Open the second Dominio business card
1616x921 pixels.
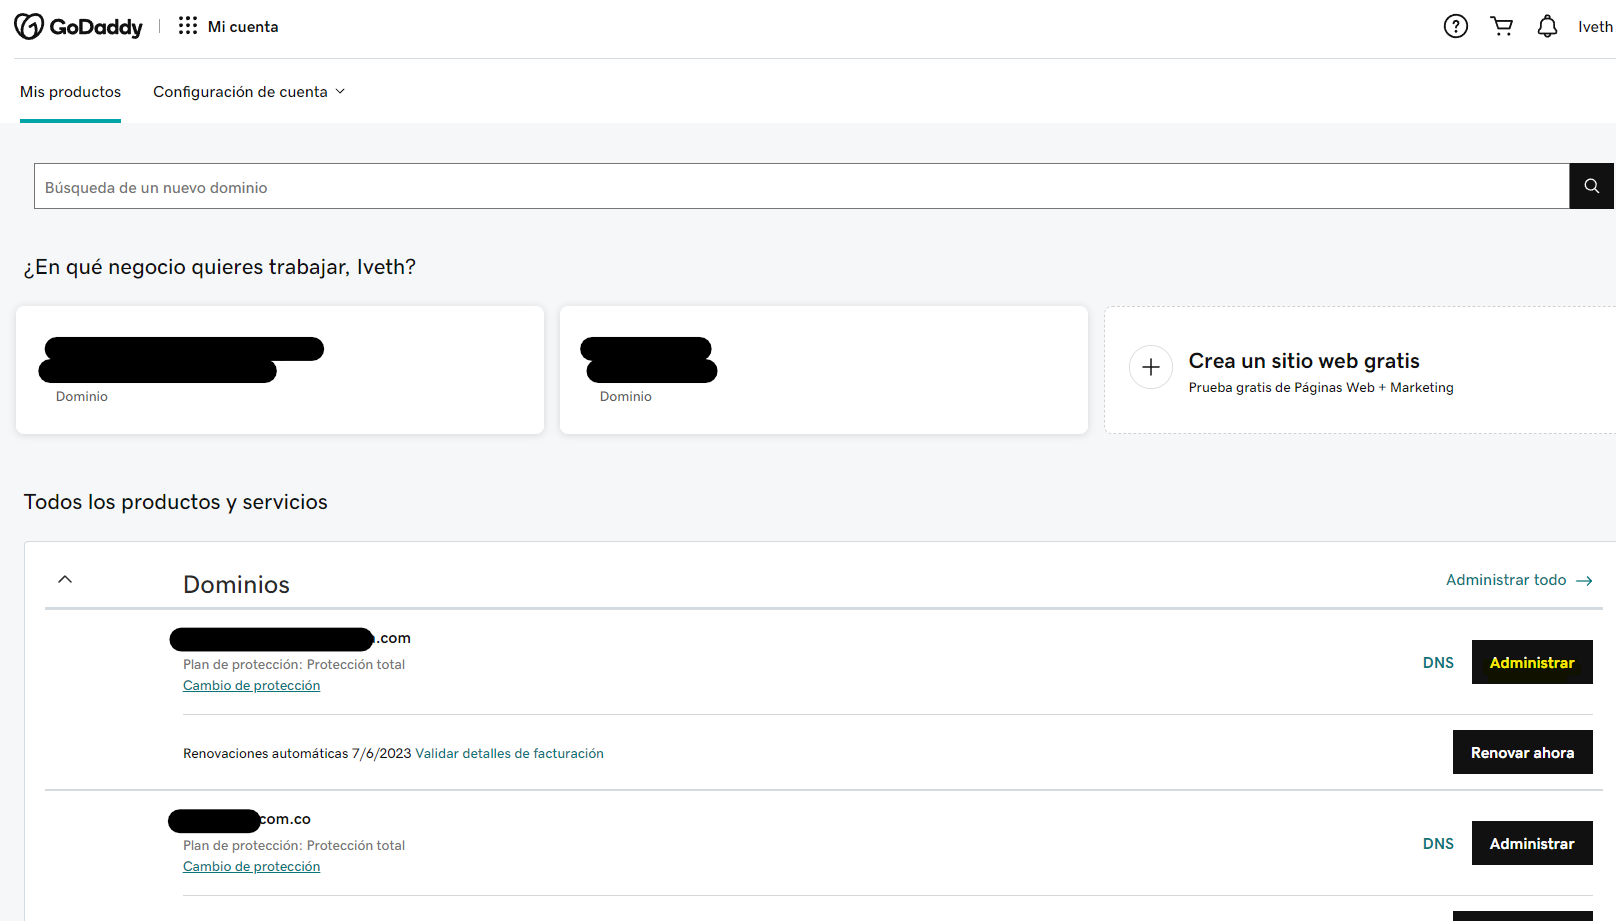[x=824, y=370]
